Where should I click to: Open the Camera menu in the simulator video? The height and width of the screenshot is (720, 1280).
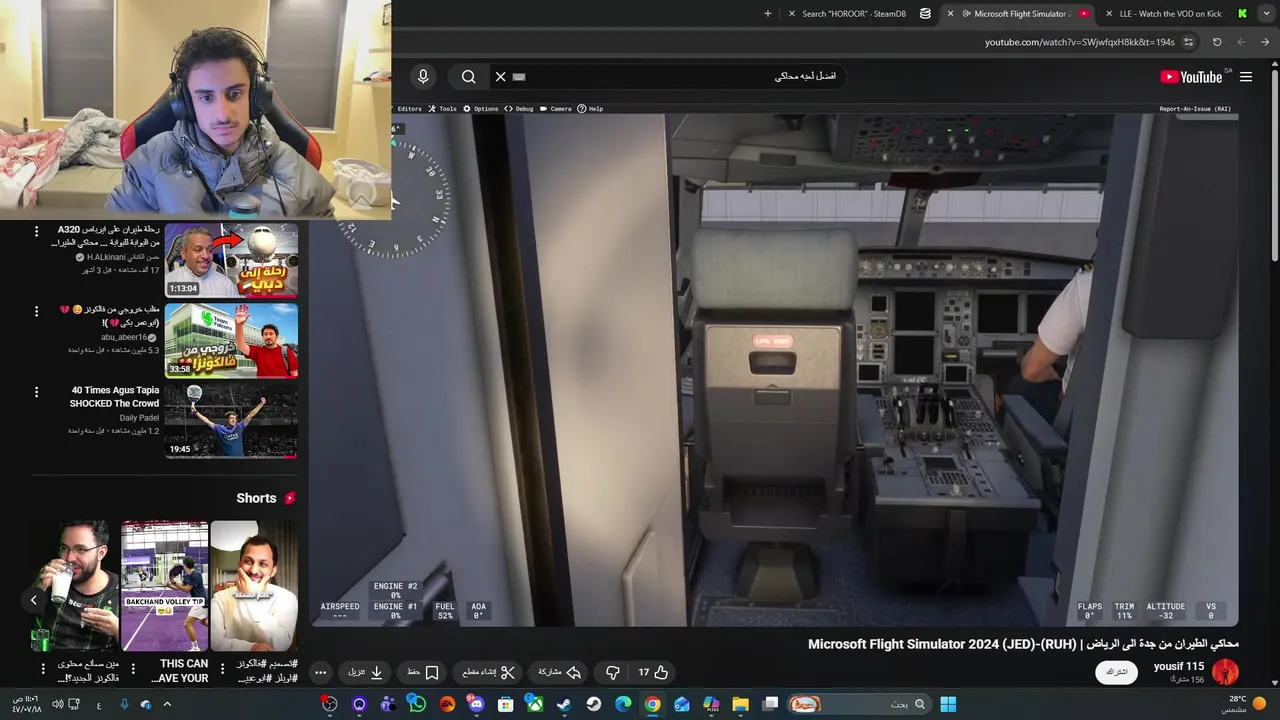pyautogui.click(x=556, y=109)
